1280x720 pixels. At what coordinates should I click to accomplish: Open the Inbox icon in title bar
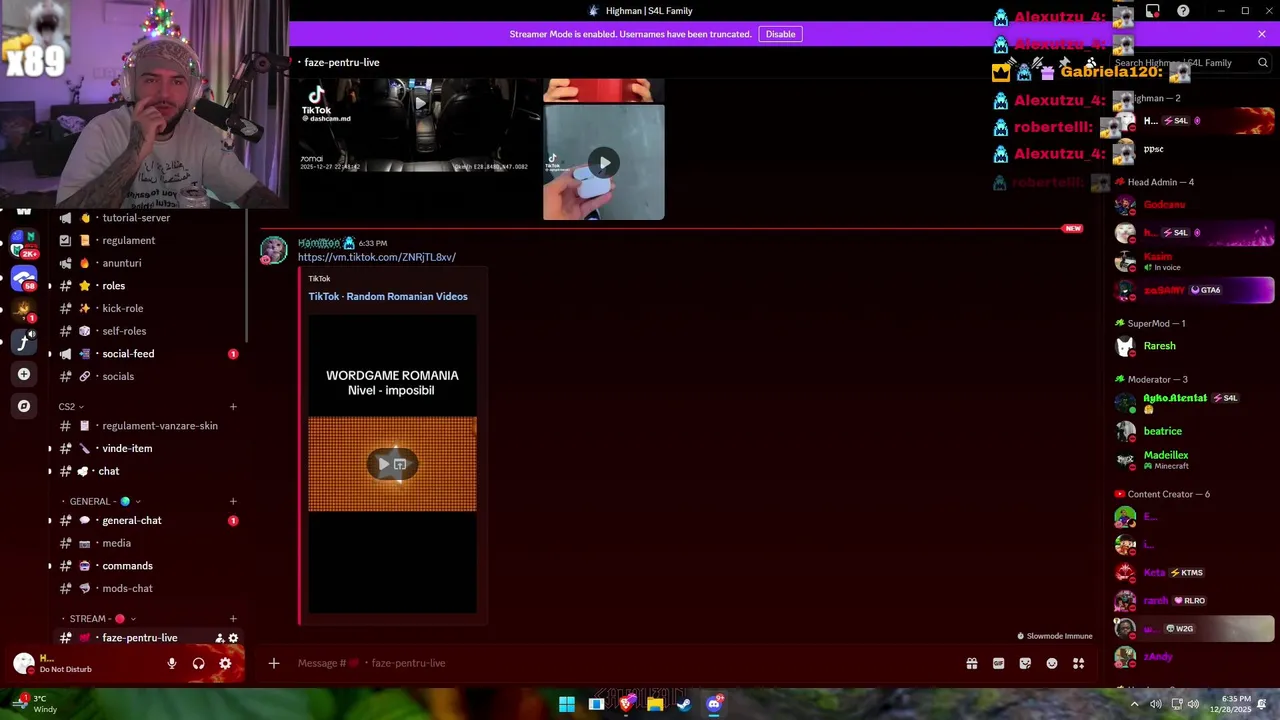coord(1153,11)
